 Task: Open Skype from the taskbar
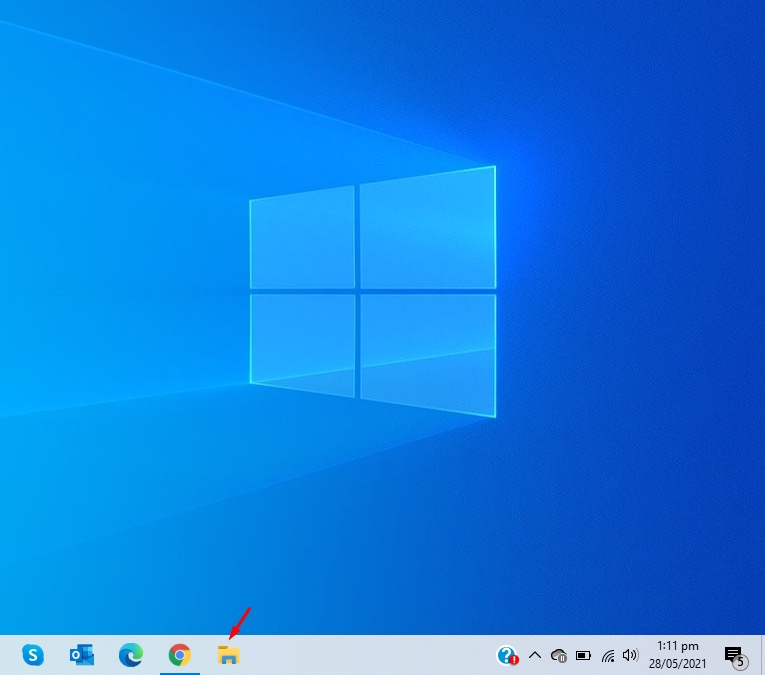pos(33,655)
